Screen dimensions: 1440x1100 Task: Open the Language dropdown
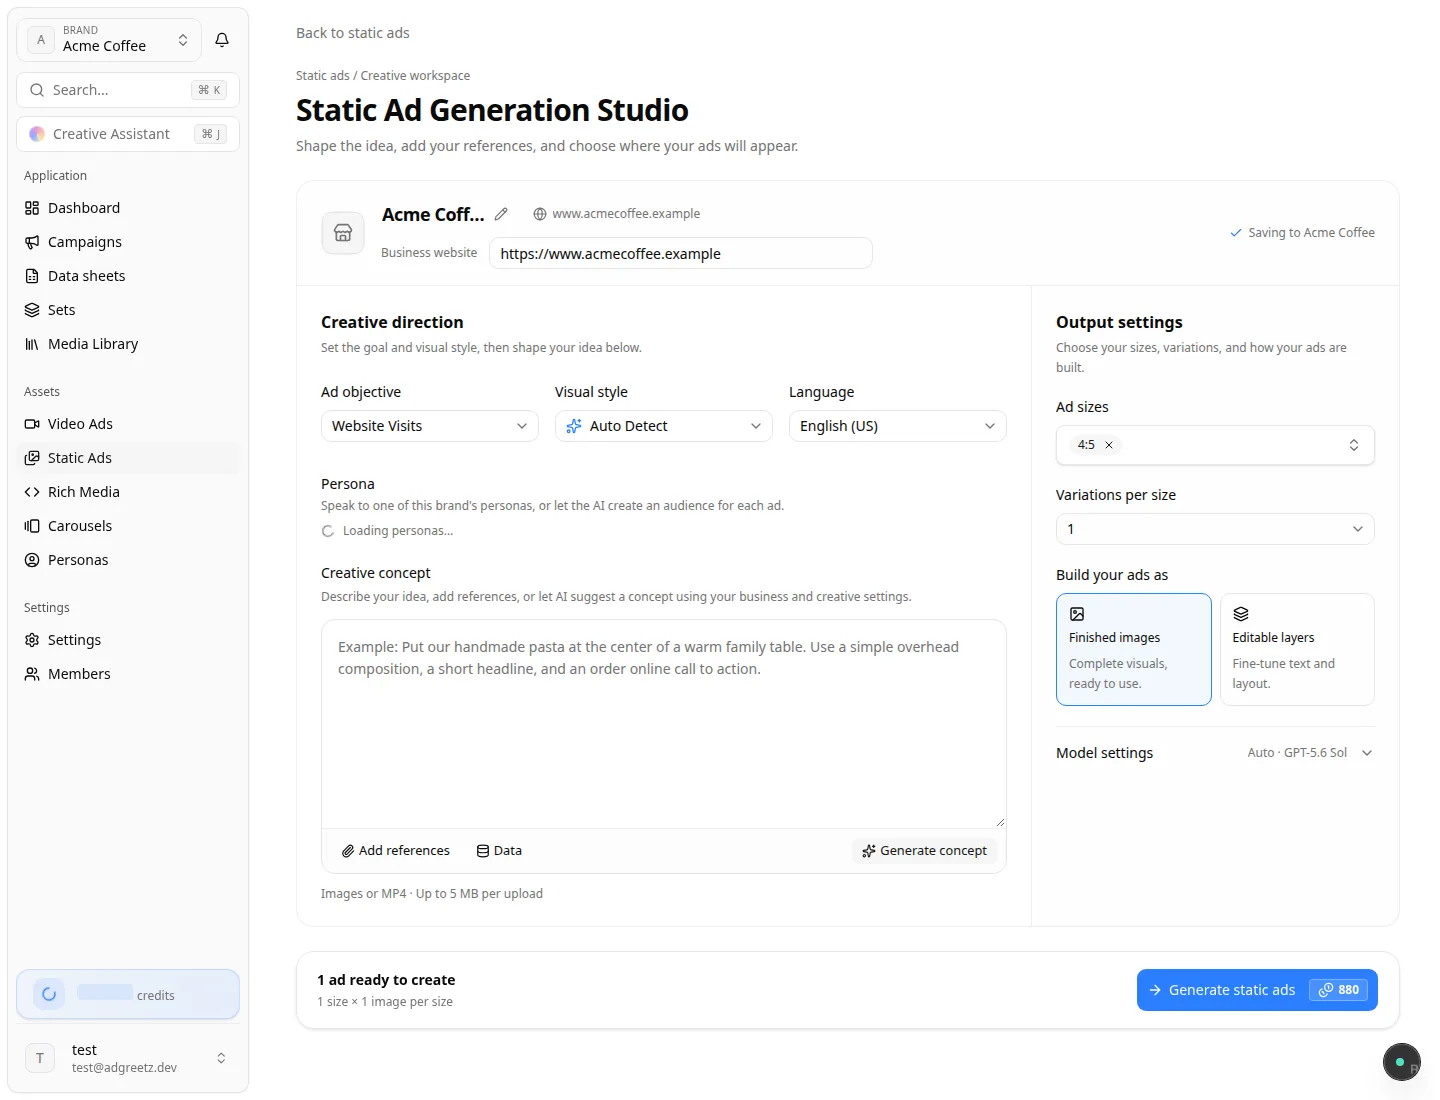tap(897, 426)
